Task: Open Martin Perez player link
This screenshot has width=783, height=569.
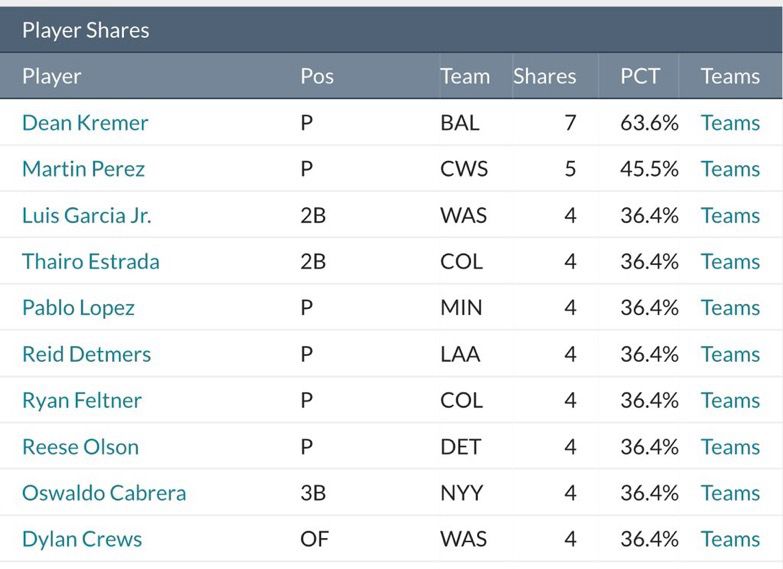Action: [x=83, y=169]
